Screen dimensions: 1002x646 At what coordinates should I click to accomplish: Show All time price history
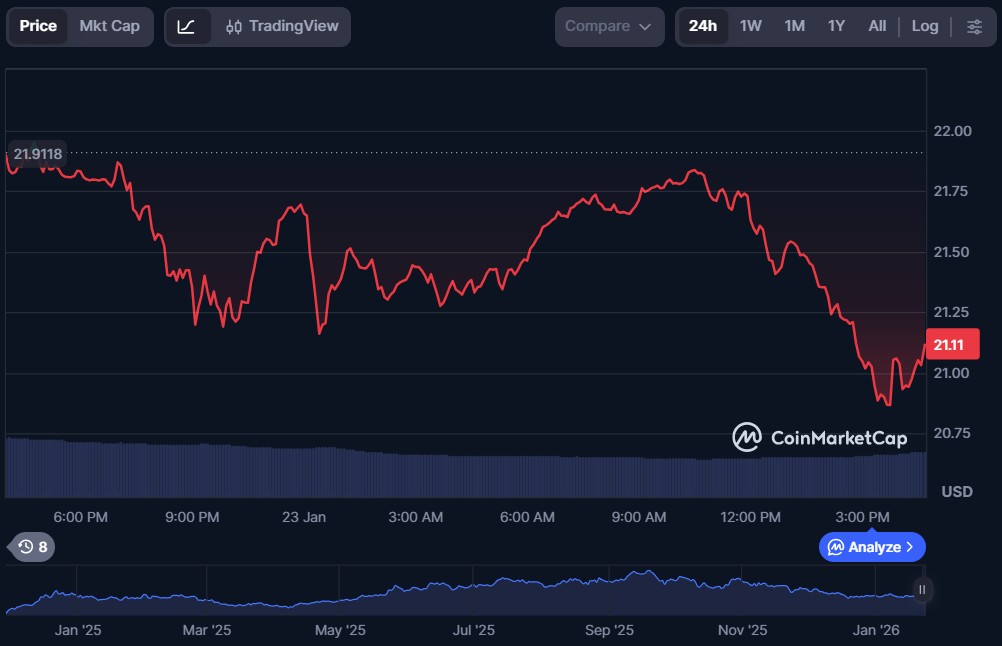pyautogui.click(x=877, y=27)
